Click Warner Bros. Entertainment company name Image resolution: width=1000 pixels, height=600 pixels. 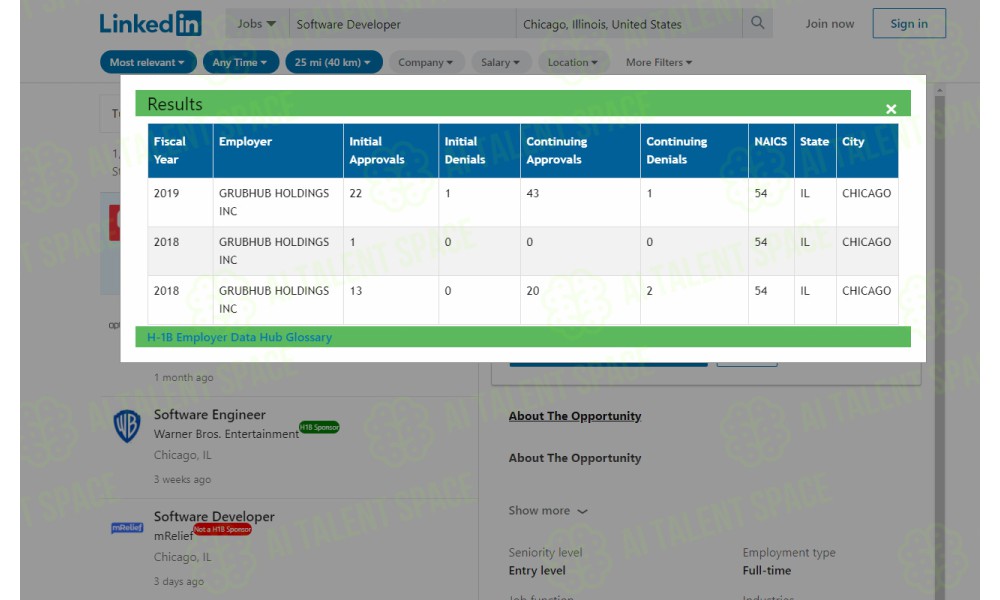[x=226, y=434]
